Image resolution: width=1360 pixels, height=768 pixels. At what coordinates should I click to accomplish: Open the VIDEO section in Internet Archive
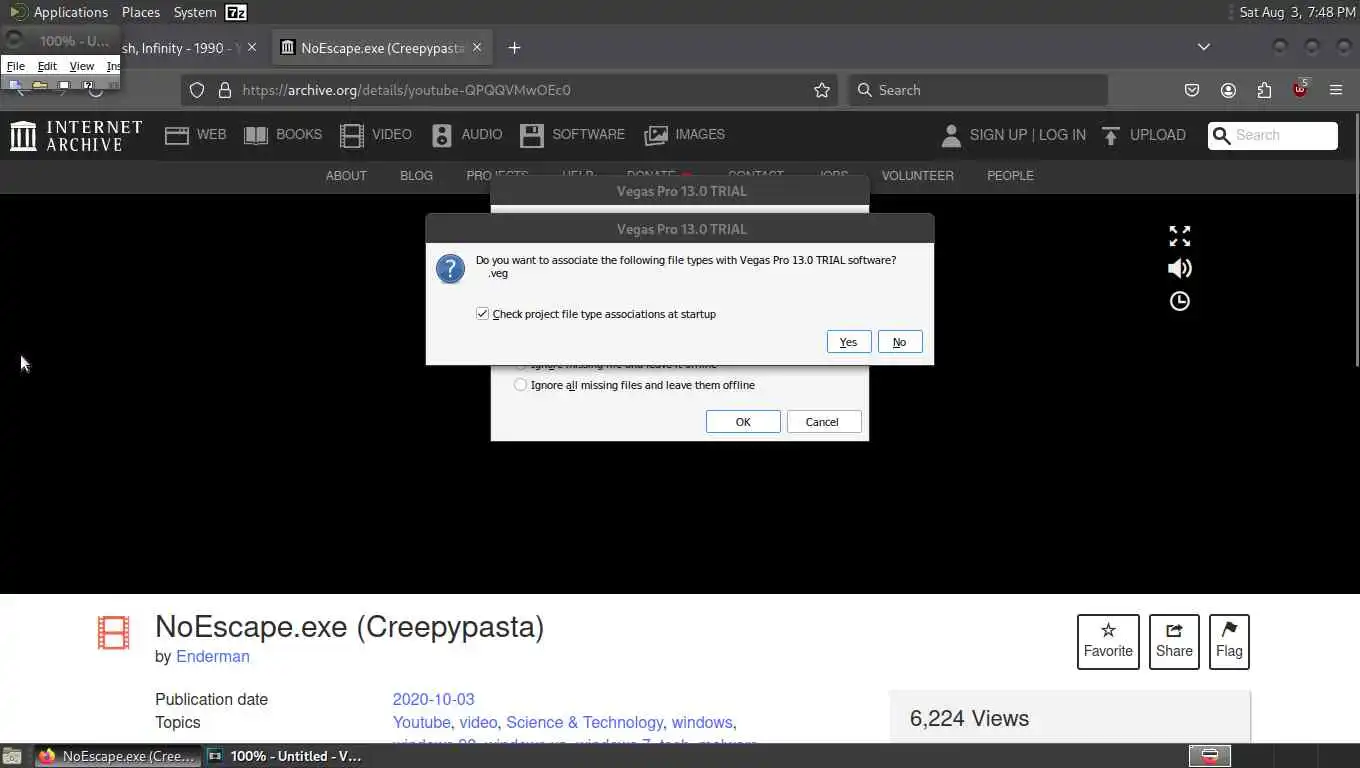click(x=376, y=135)
